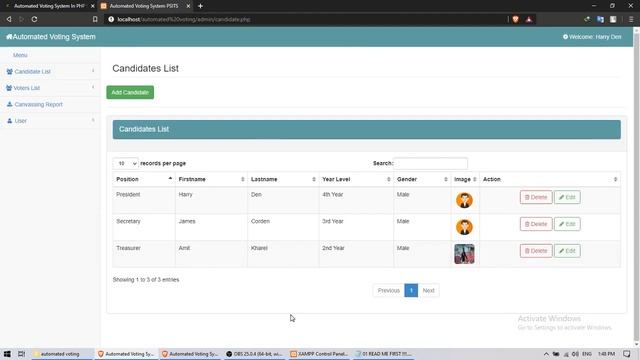This screenshot has height=360, width=640.
Task: Click the browser back arrow
Action: (9, 19)
